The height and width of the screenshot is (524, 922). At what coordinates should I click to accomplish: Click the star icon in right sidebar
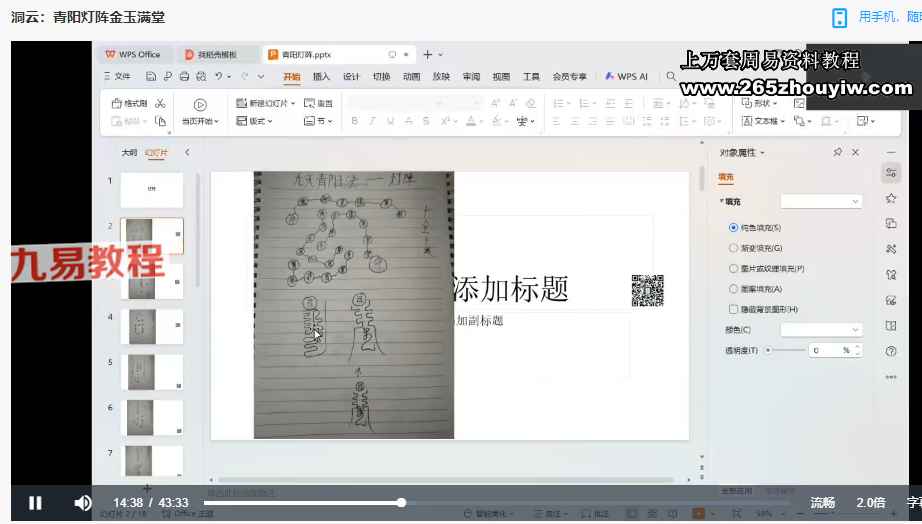click(890, 198)
